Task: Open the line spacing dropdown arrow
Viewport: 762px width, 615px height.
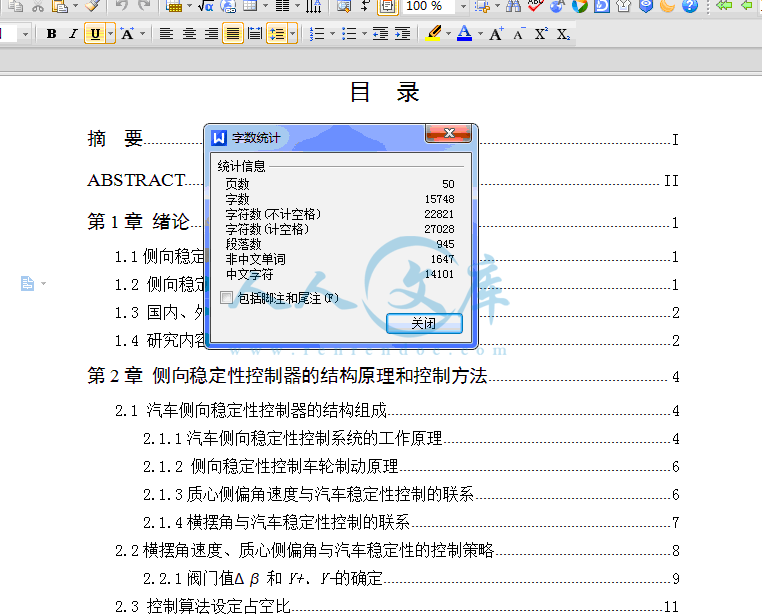Action: [x=293, y=34]
